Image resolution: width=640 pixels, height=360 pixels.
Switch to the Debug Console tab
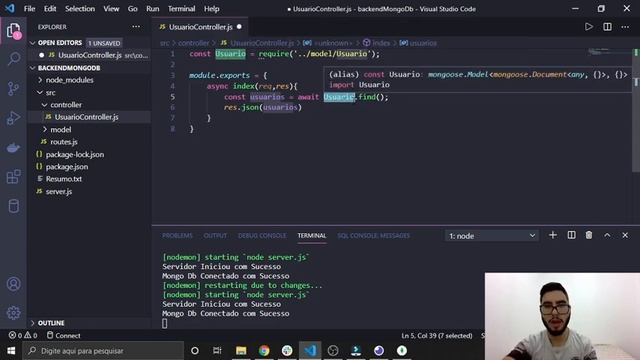point(262,236)
